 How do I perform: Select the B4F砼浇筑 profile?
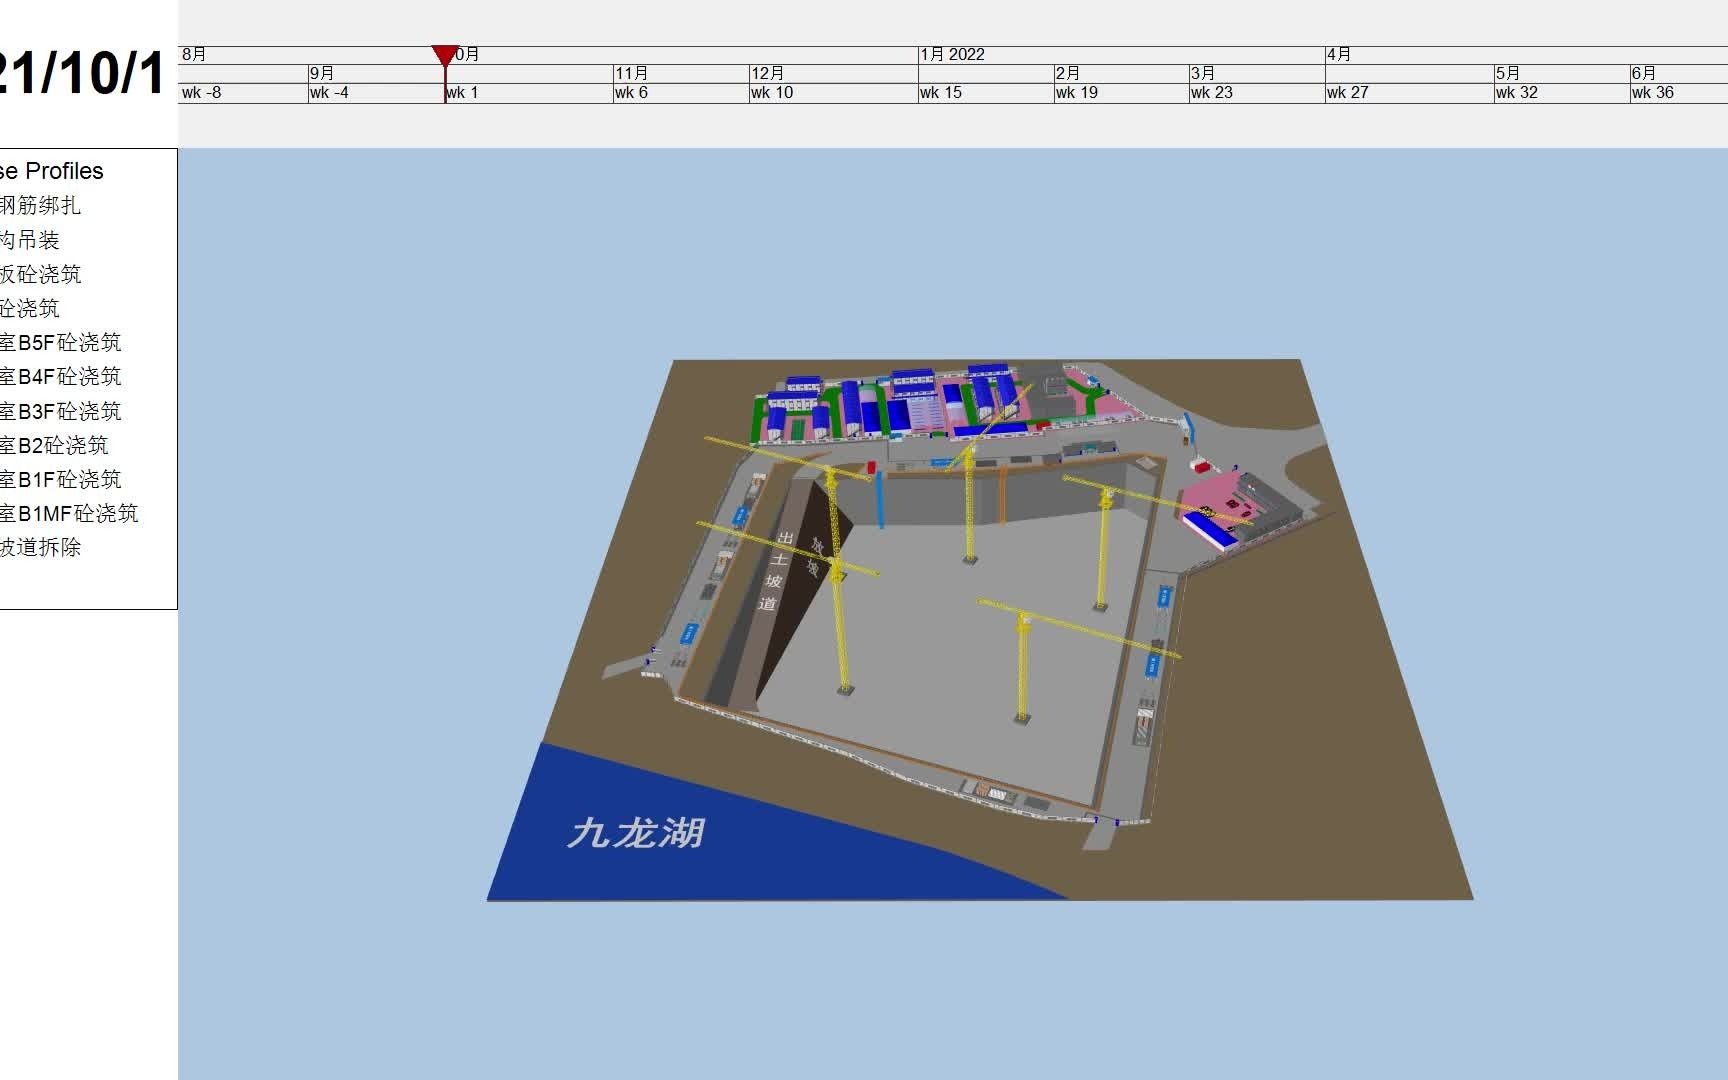pos(60,377)
